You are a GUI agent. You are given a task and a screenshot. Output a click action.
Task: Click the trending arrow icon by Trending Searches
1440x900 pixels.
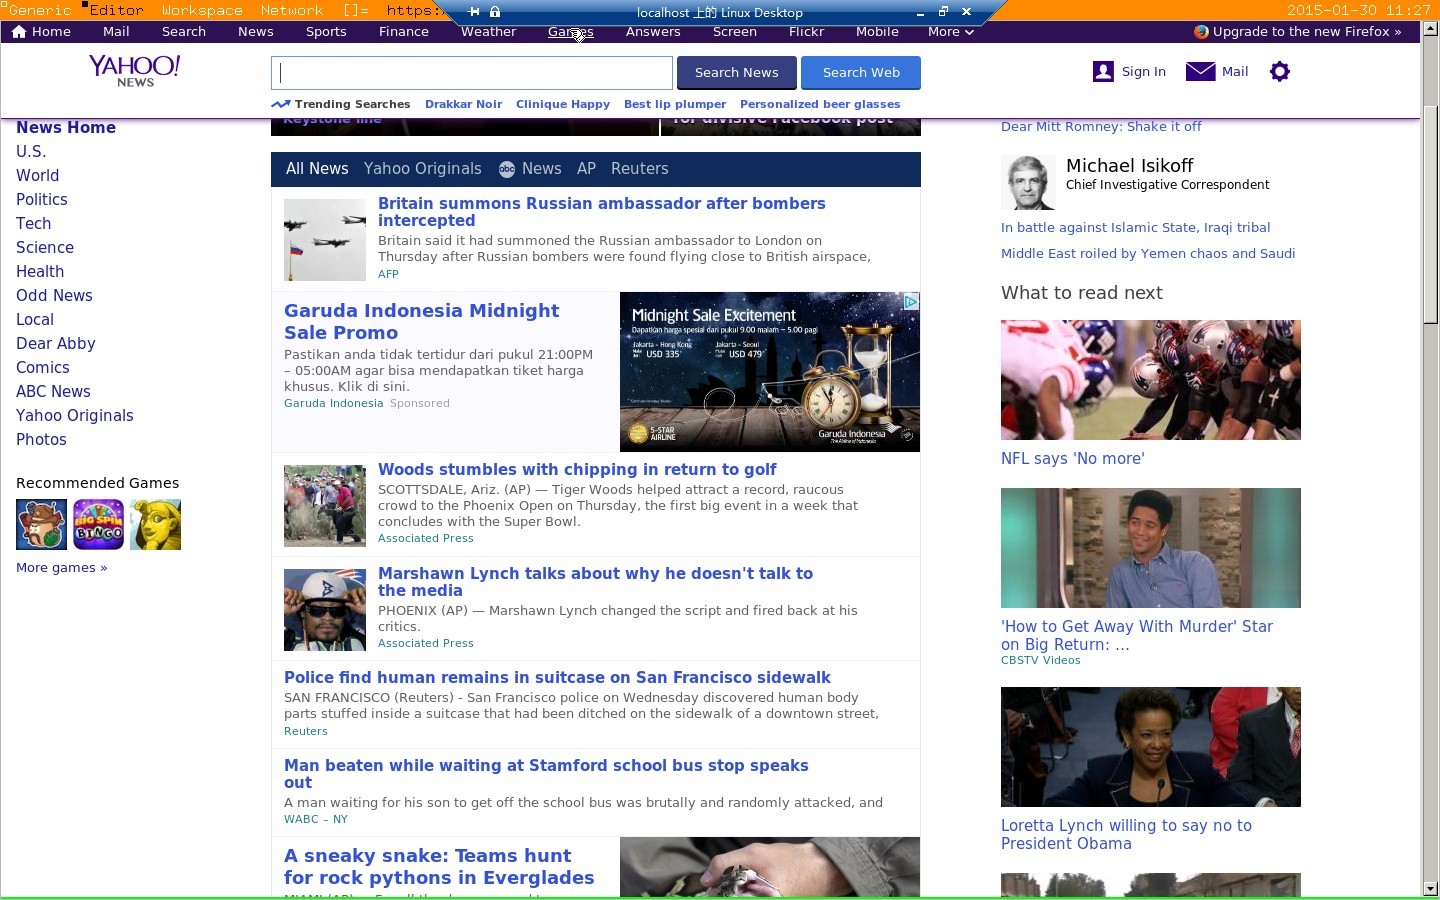(x=280, y=104)
